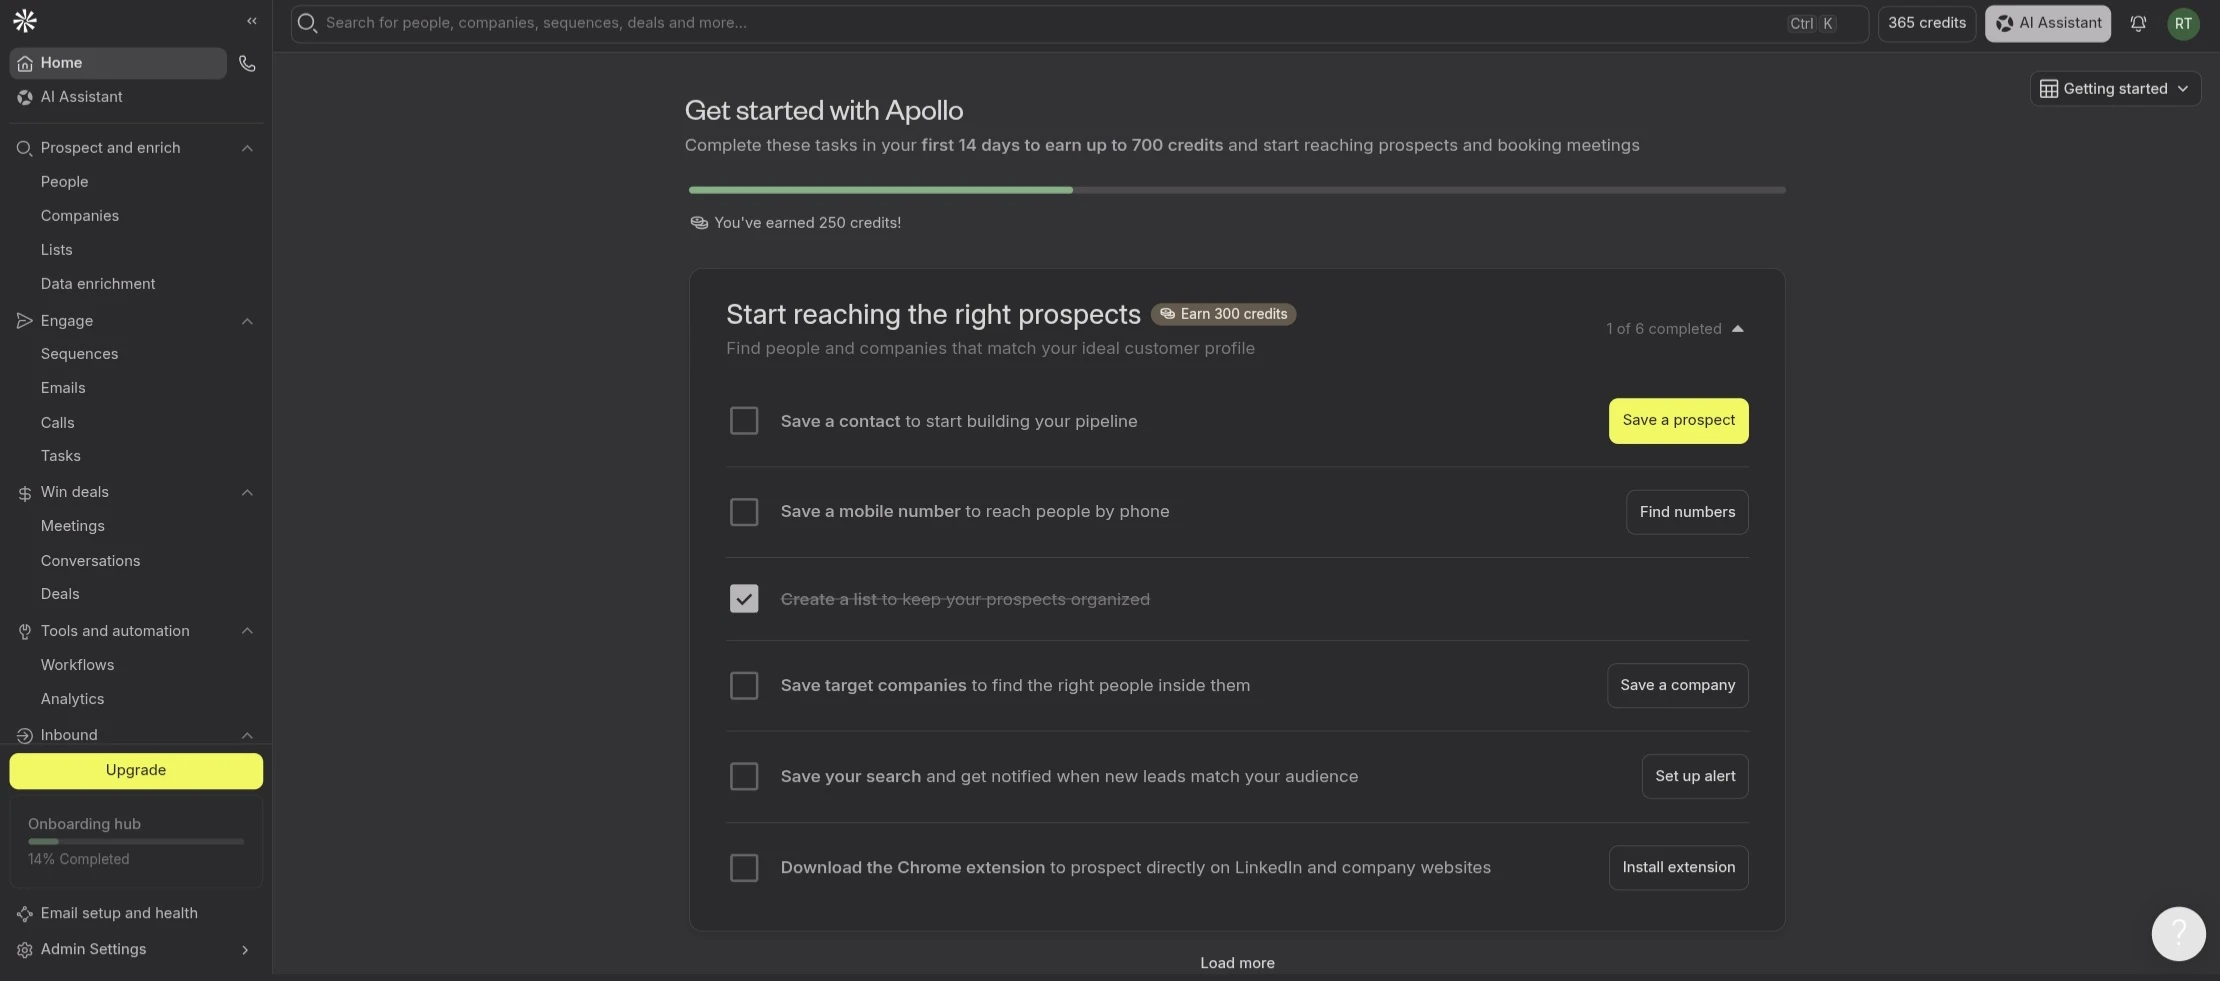Image resolution: width=2220 pixels, height=981 pixels.
Task: Click the search magnifier icon in the top bar
Action: pyautogui.click(x=307, y=23)
